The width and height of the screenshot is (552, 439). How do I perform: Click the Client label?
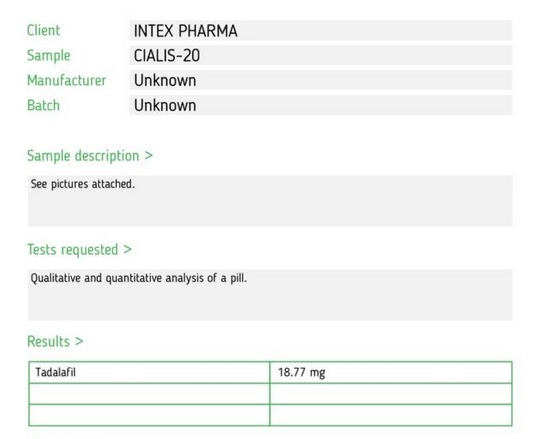pos(44,30)
